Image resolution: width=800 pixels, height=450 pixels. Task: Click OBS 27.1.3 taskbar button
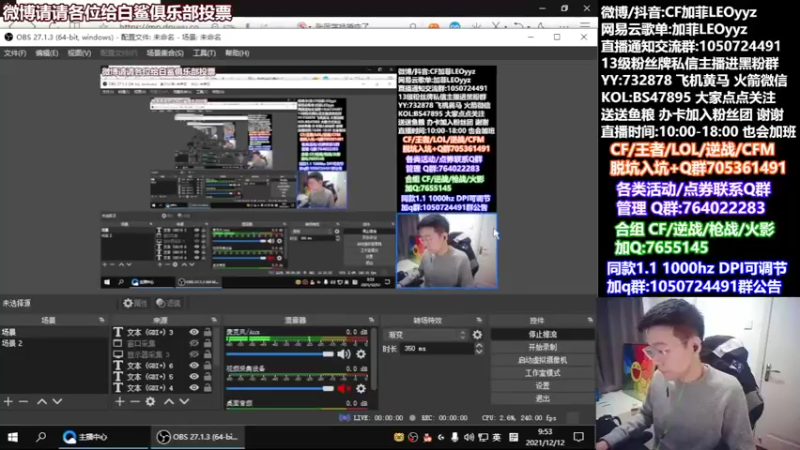pyautogui.click(x=198, y=437)
